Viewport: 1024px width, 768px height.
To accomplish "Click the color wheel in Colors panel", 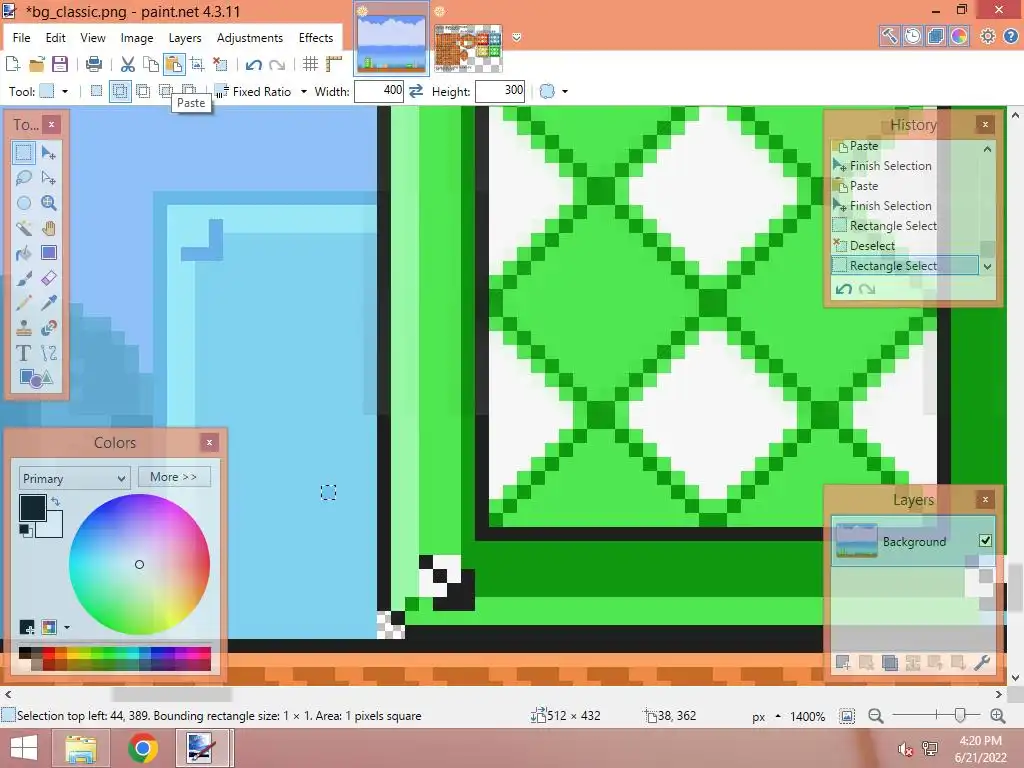I will (x=139, y=564).
